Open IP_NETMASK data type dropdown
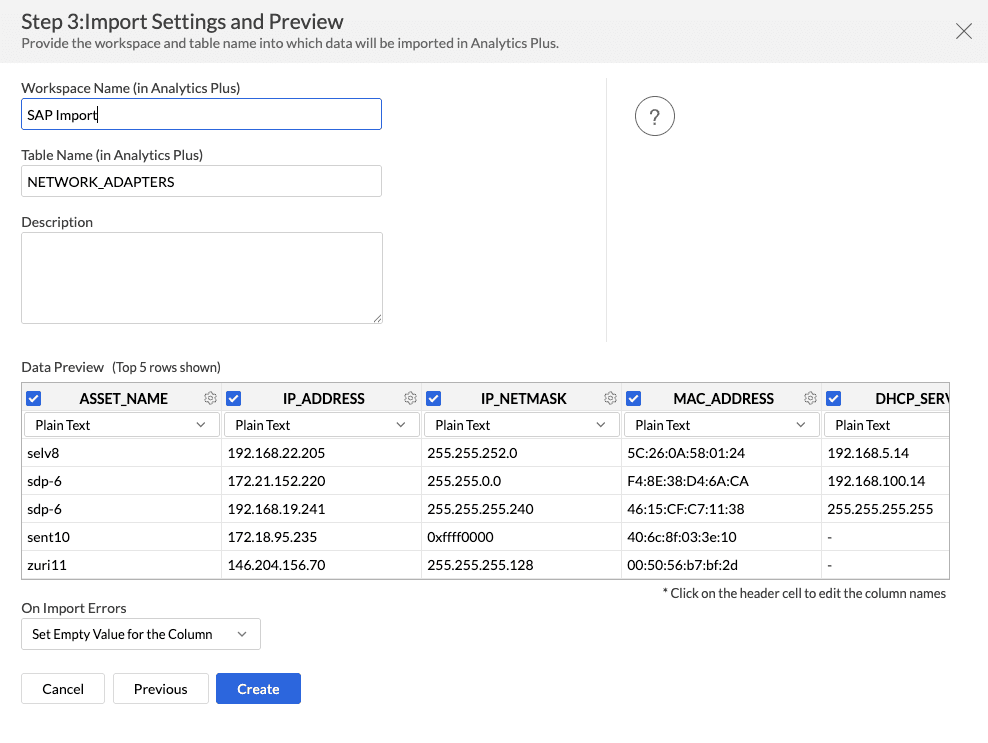 click(521, 425)
